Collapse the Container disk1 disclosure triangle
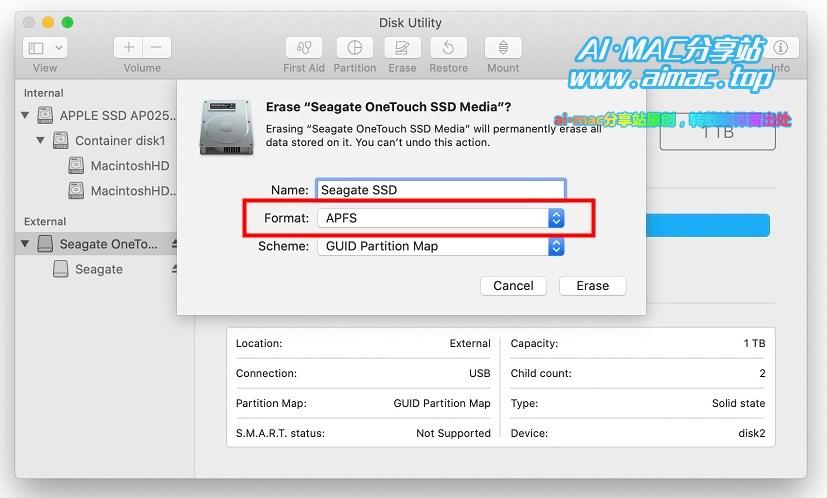Viewport: 827px width, 498px height. [x=40, y=140]
